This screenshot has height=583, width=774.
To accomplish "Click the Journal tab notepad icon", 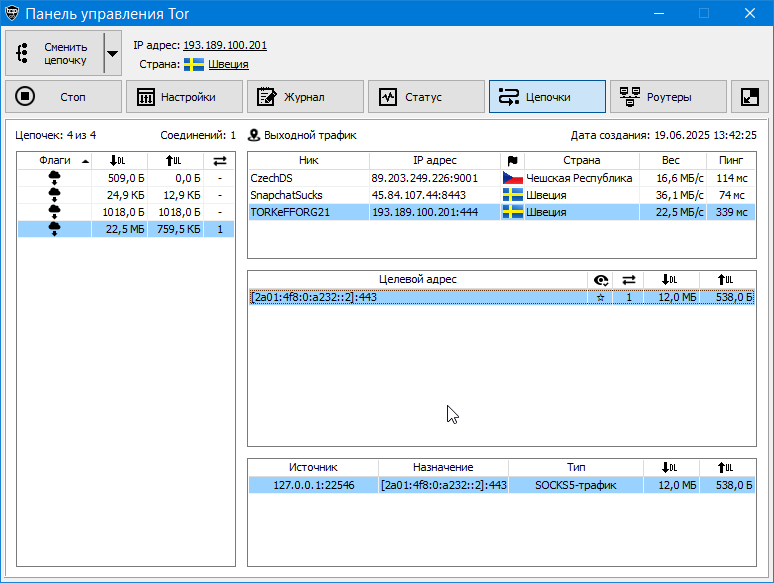I will pos(267,97).
